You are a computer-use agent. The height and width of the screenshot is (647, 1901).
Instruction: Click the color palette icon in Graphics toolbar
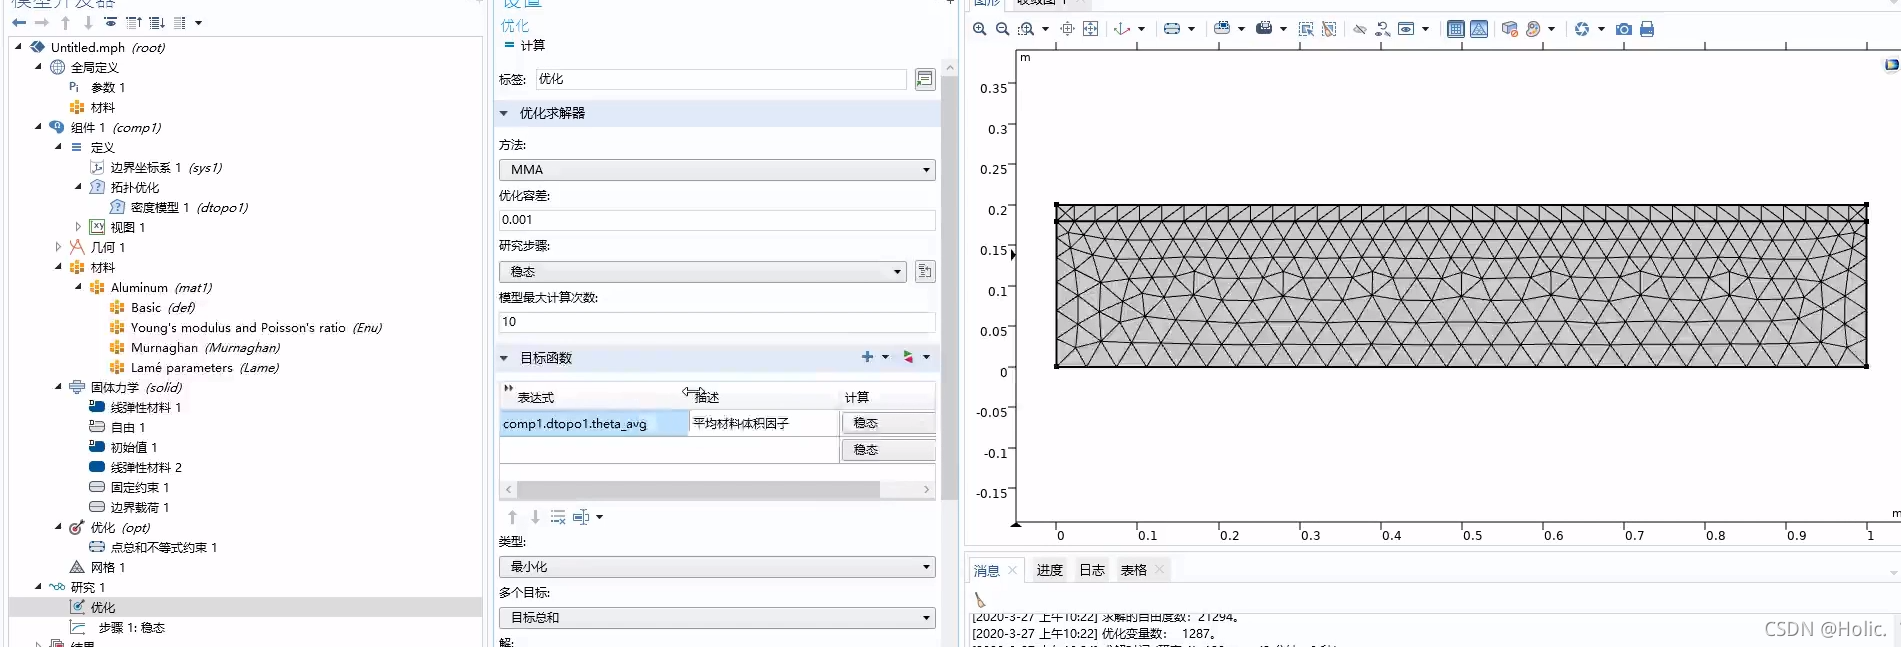pyautogui.click(x=1533, y=29)
